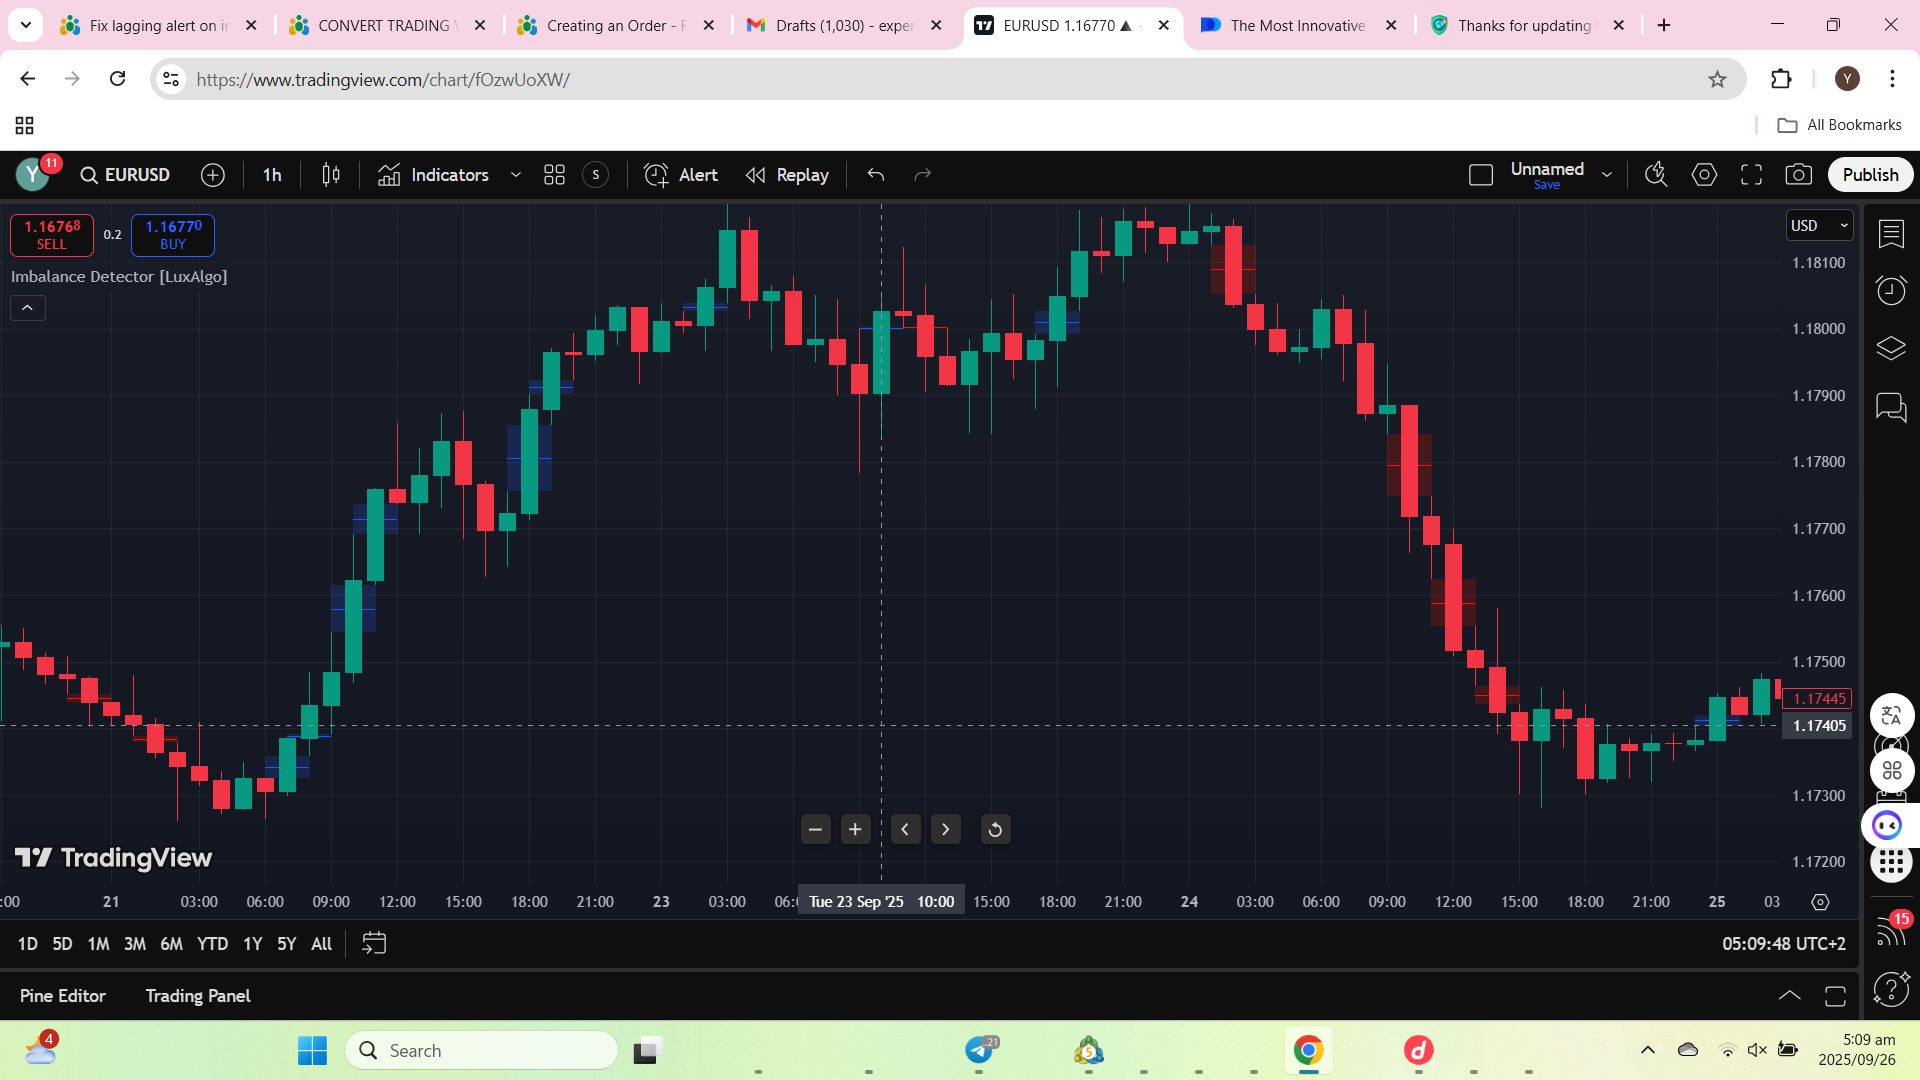This screenshot has width=1920, height=1080.
Task: Open the Trading Panel tab
Action: coord(198,996)
